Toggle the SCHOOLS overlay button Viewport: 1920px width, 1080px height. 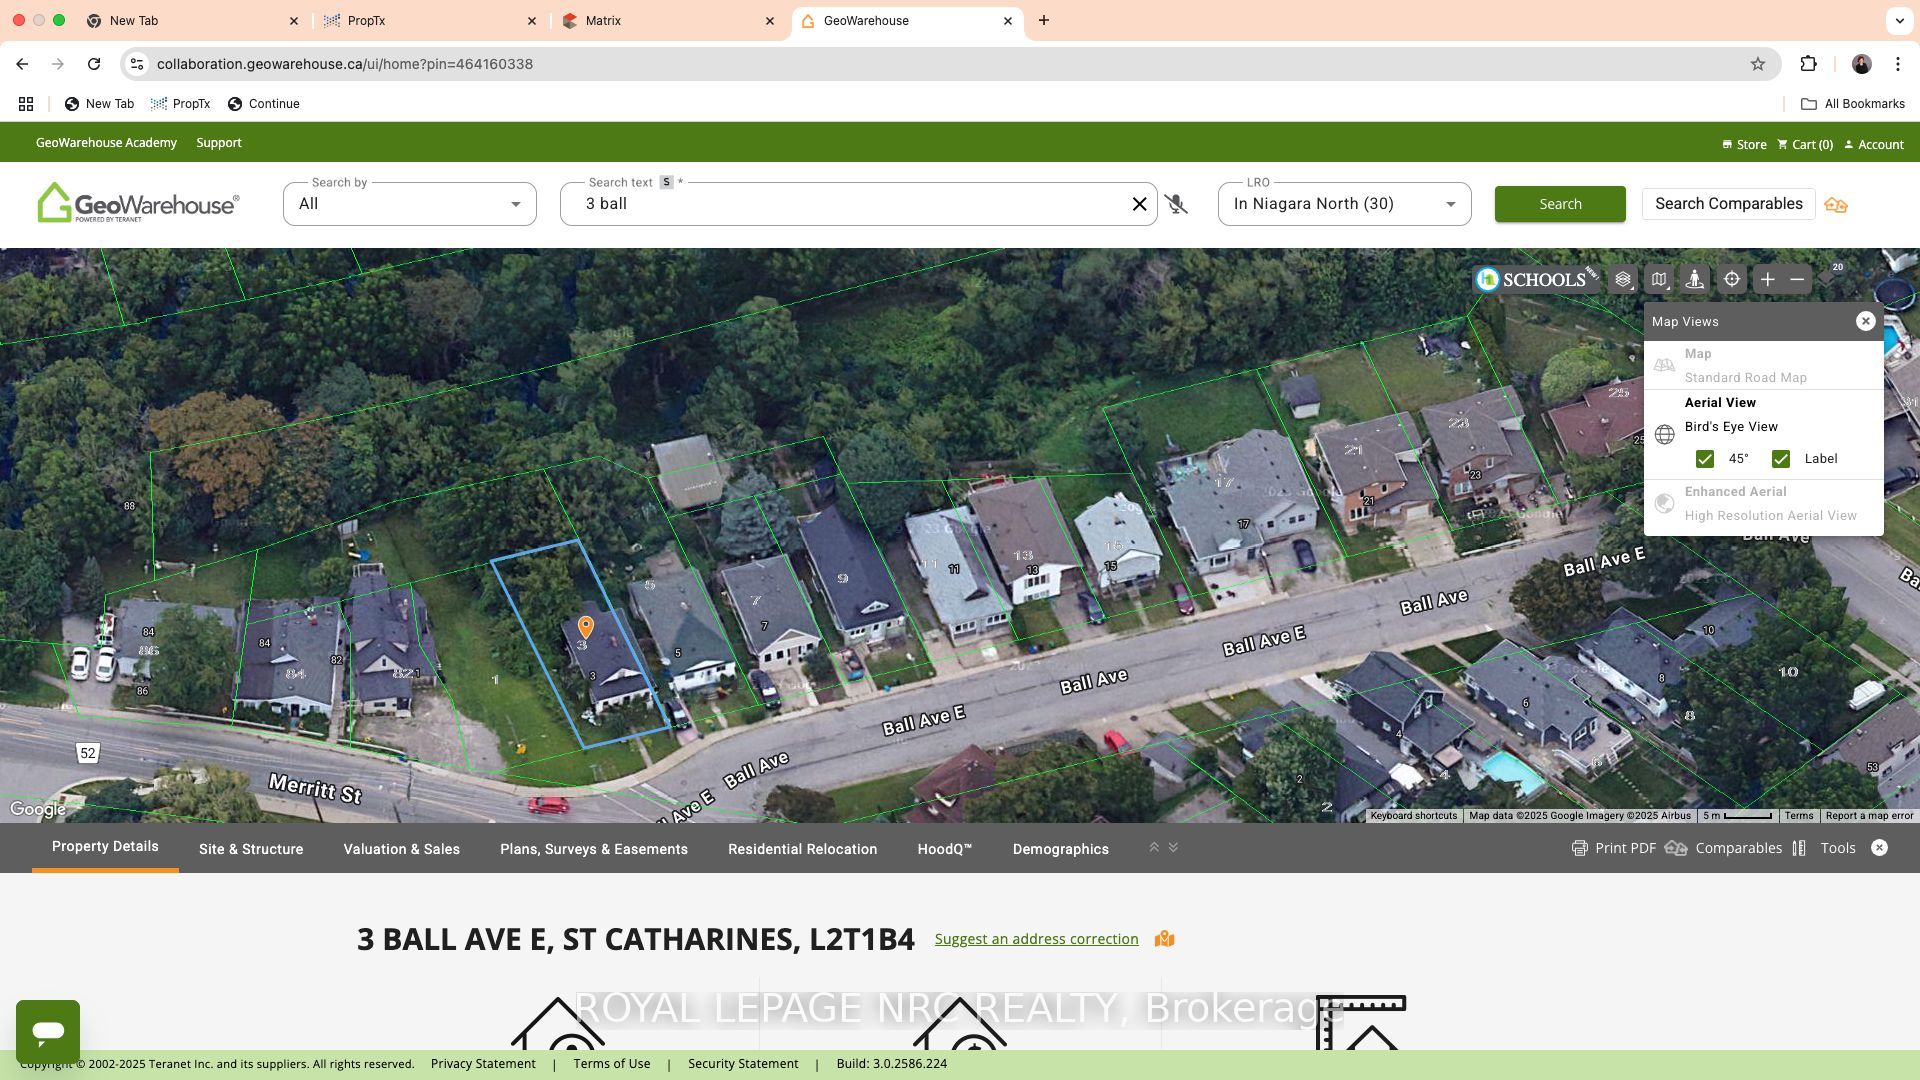pyautogui.click(x=1537, y=280)
